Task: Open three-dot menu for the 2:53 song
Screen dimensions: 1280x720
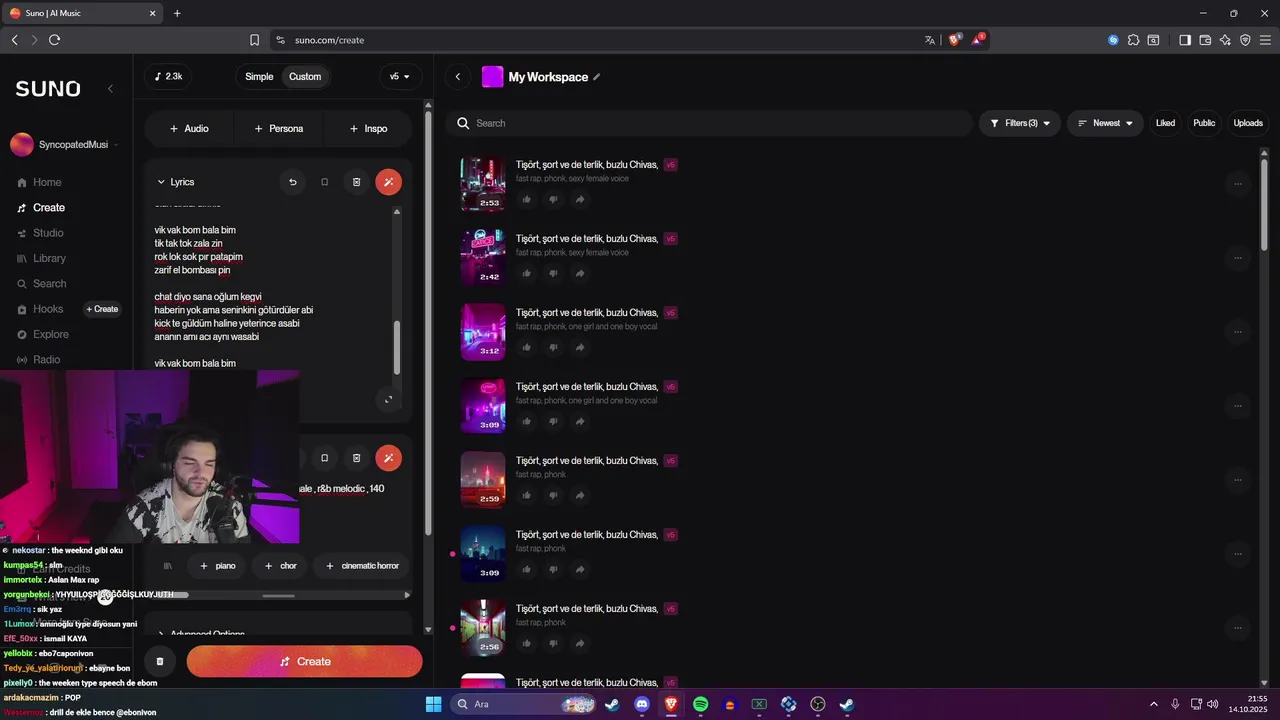Action: [x=1238, y=184]
